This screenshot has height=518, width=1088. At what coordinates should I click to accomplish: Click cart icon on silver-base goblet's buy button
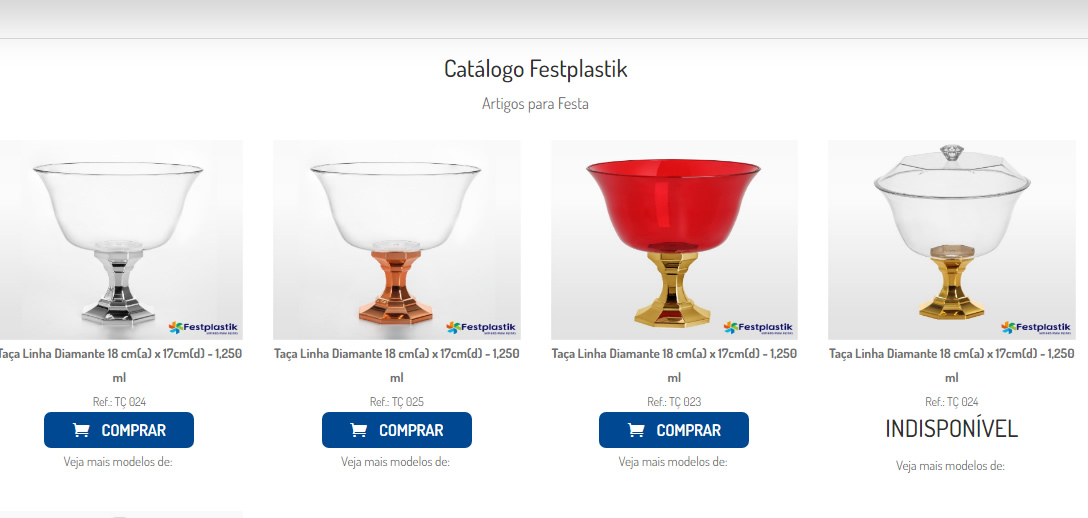(81, 431)
